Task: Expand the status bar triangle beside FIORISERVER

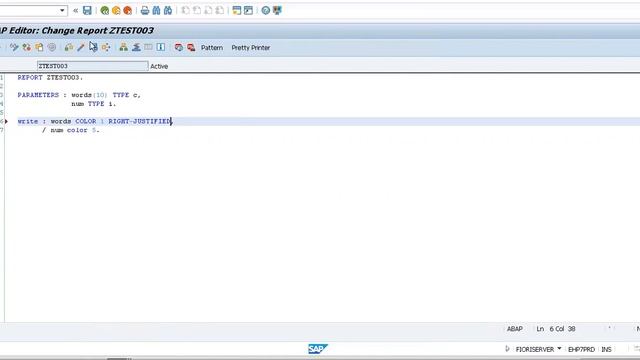Action: (507, 349)
